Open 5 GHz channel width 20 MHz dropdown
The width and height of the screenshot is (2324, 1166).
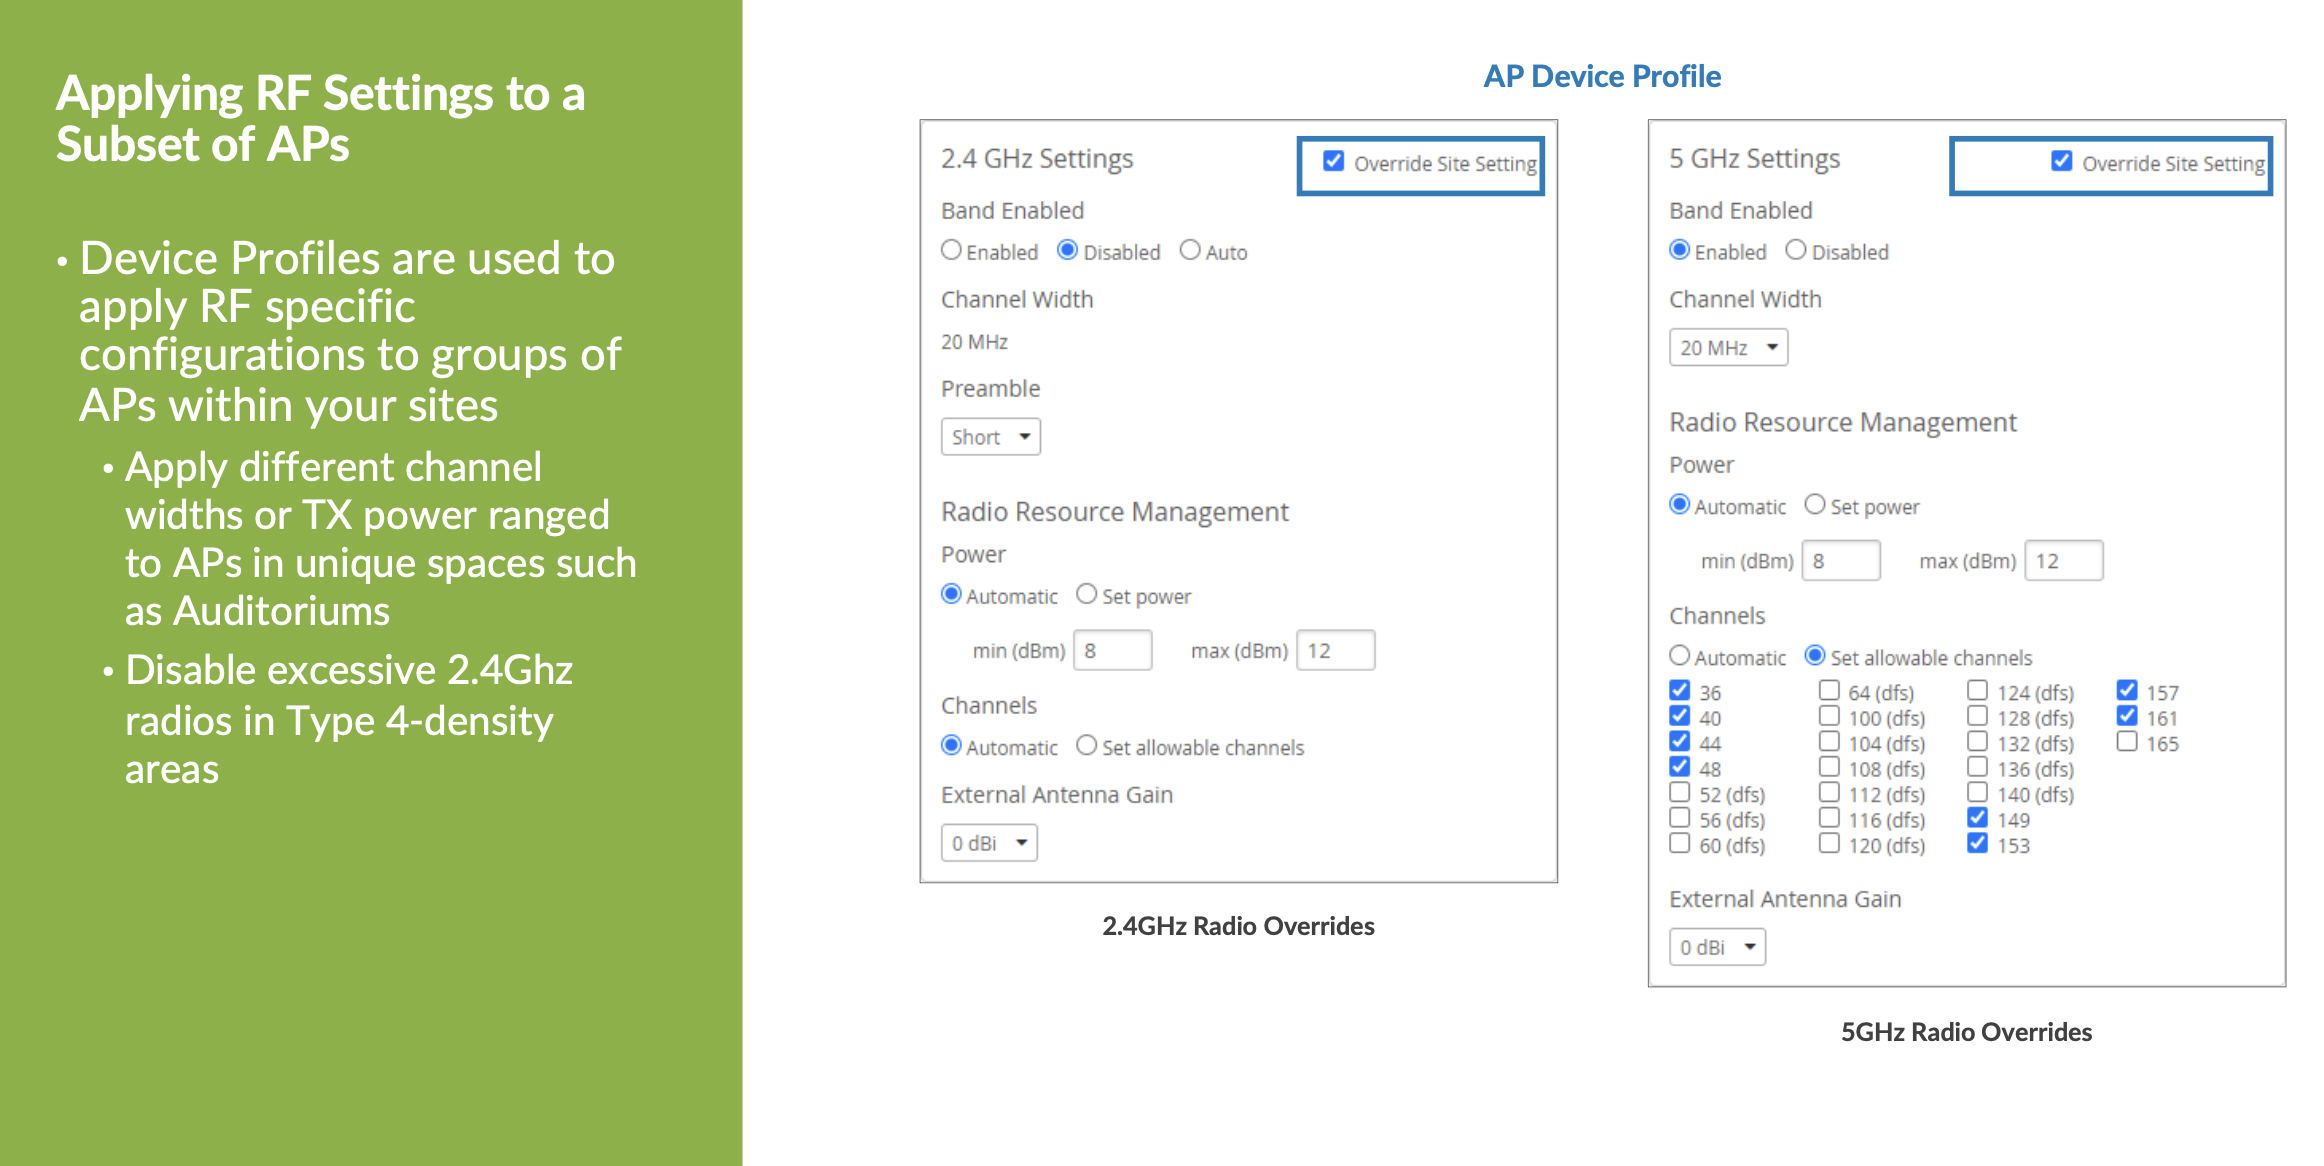(x=1728, y=347)
